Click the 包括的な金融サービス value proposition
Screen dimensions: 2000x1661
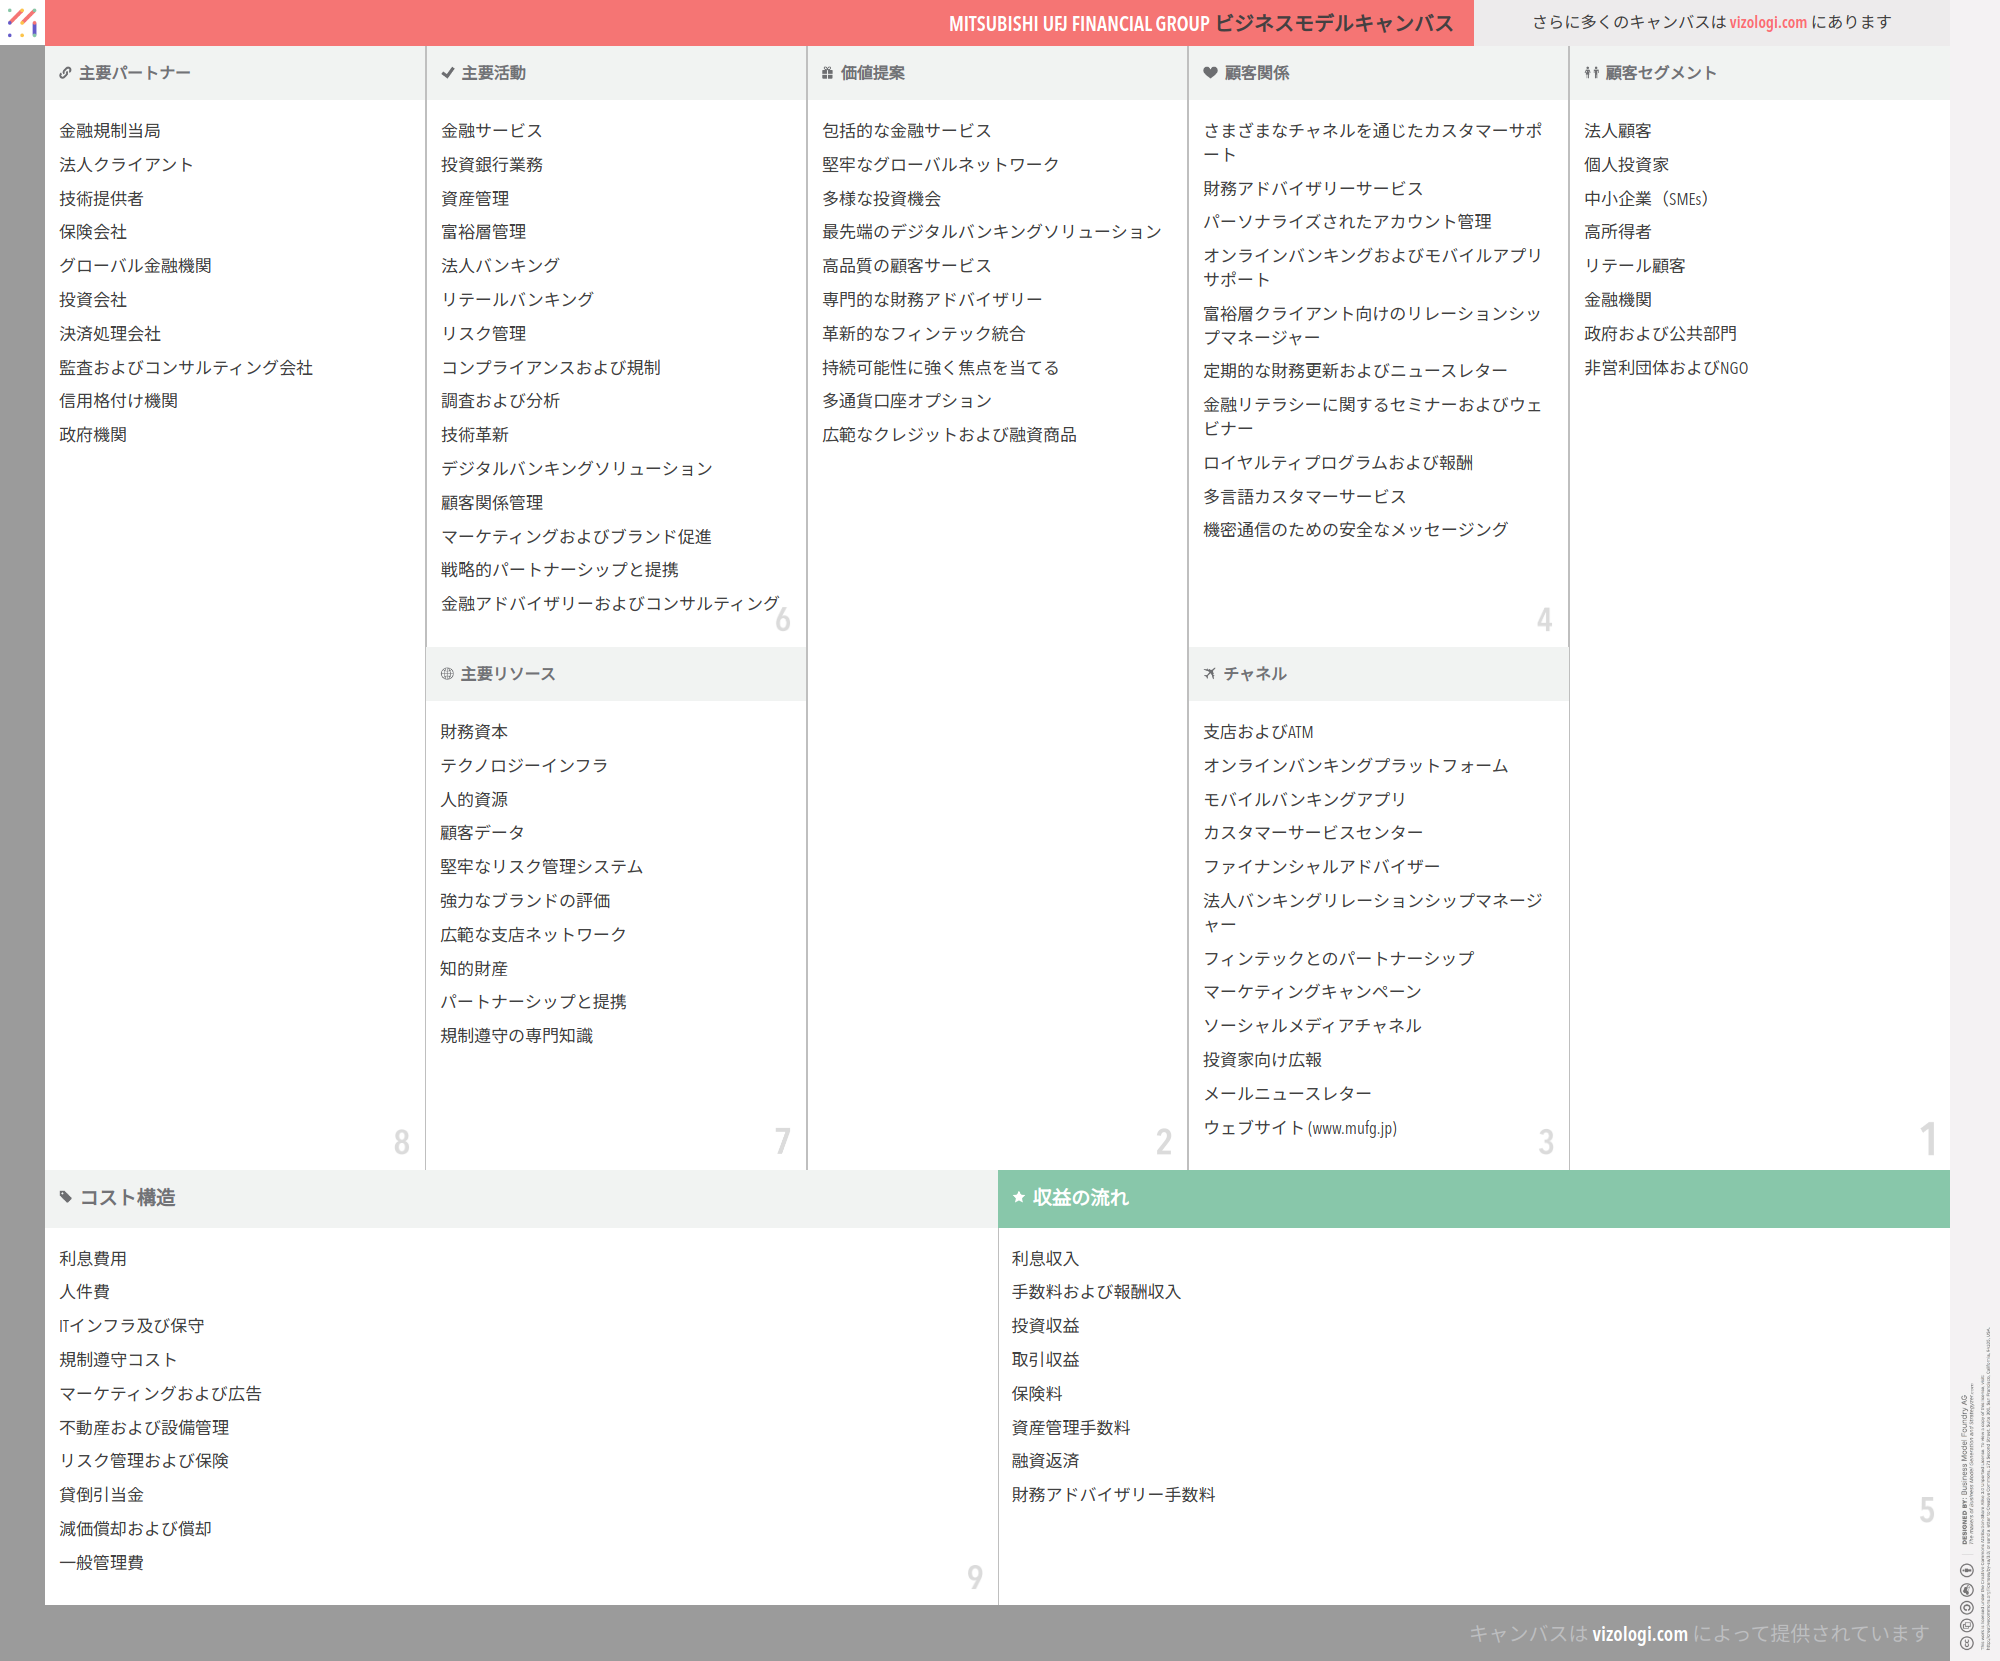click(906, 131)
